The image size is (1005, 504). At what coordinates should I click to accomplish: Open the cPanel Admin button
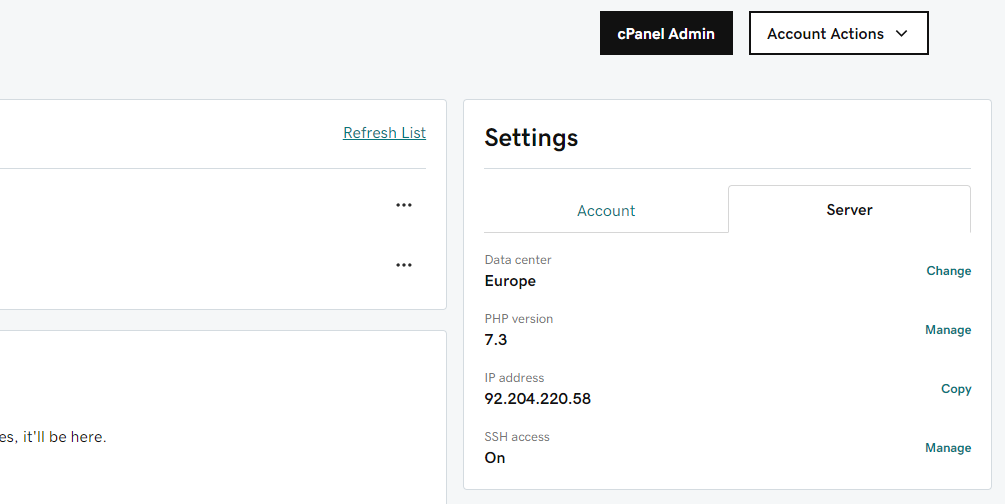[x=666, y=33]
